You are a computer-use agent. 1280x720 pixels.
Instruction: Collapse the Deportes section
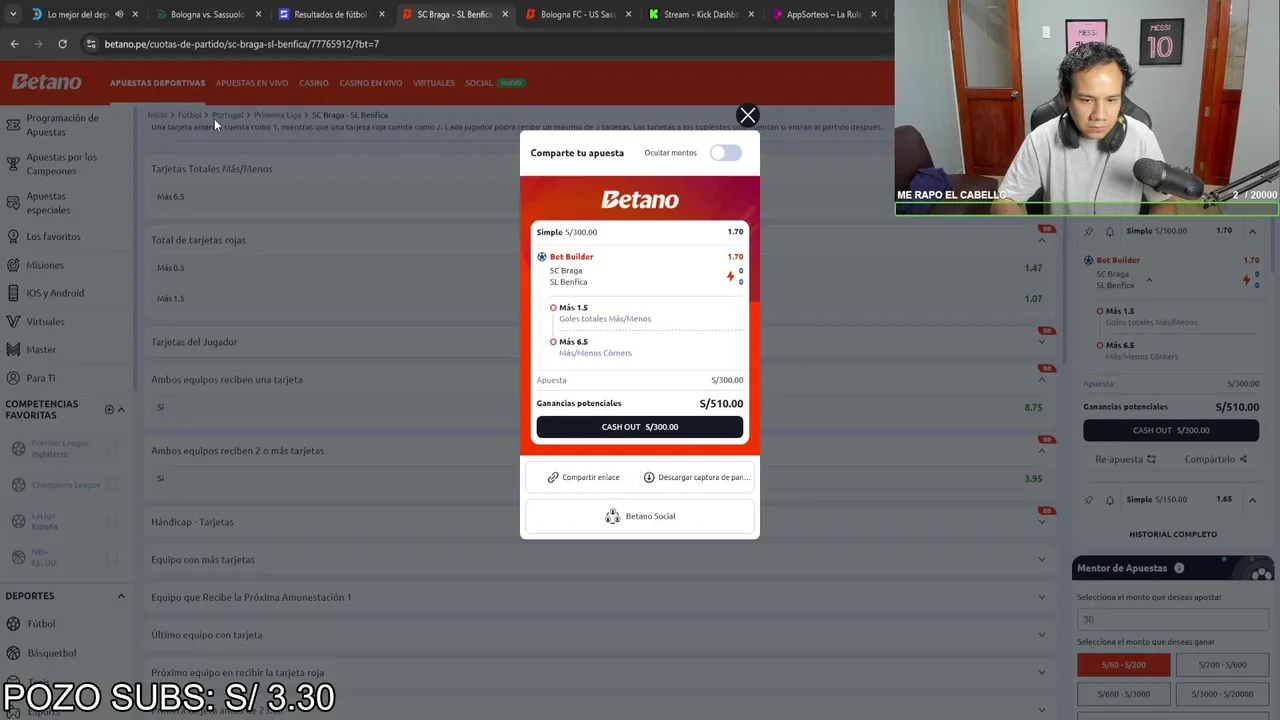(121, 596)
